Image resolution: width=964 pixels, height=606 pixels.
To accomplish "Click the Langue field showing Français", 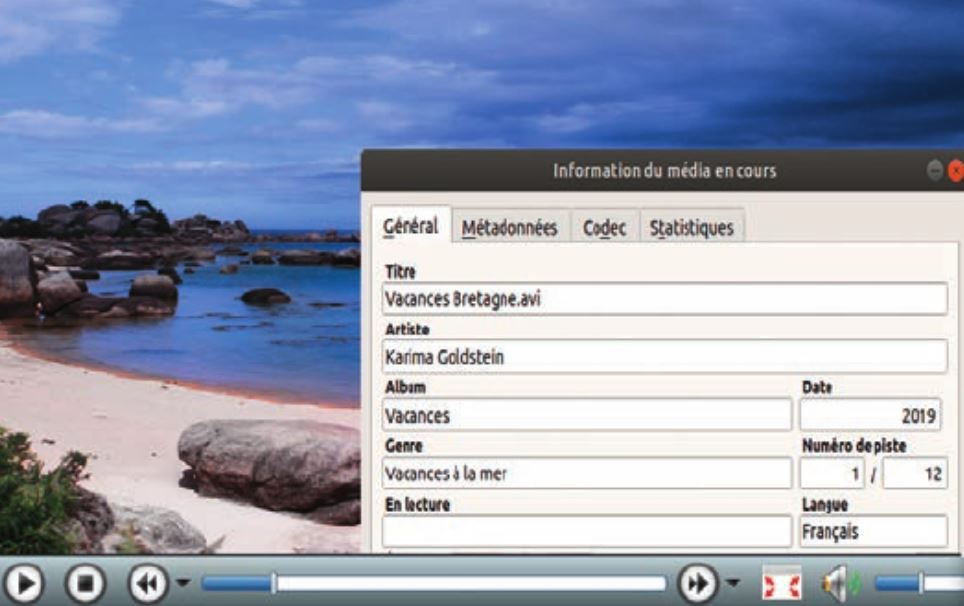I will (872, 531).
